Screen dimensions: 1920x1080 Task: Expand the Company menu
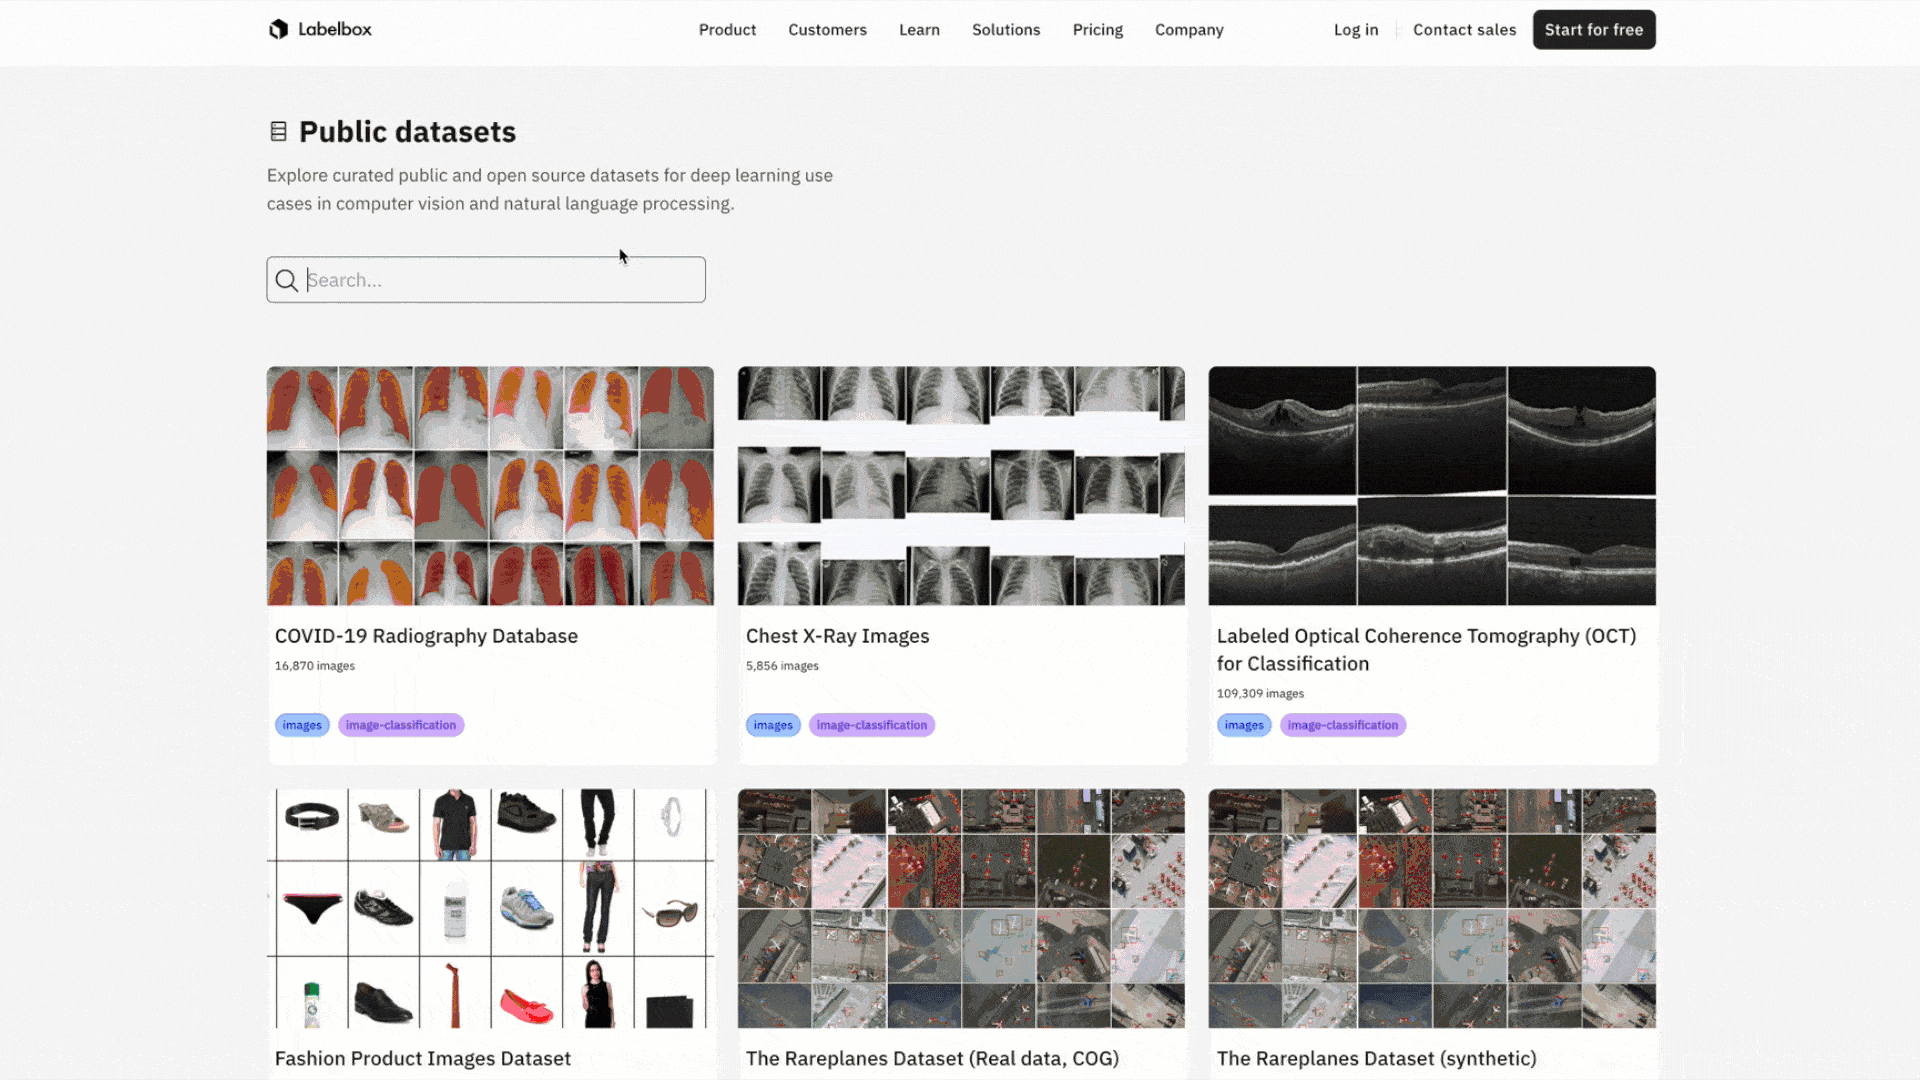click(x=1189, y=29)
